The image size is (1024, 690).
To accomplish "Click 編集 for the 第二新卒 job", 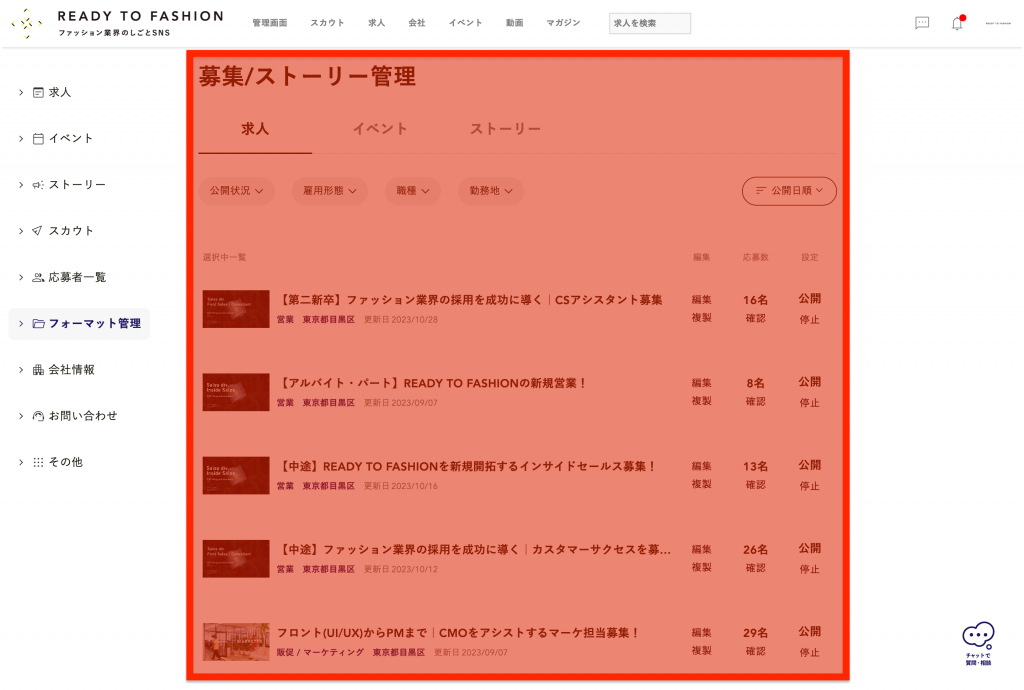I will point(701,299).
